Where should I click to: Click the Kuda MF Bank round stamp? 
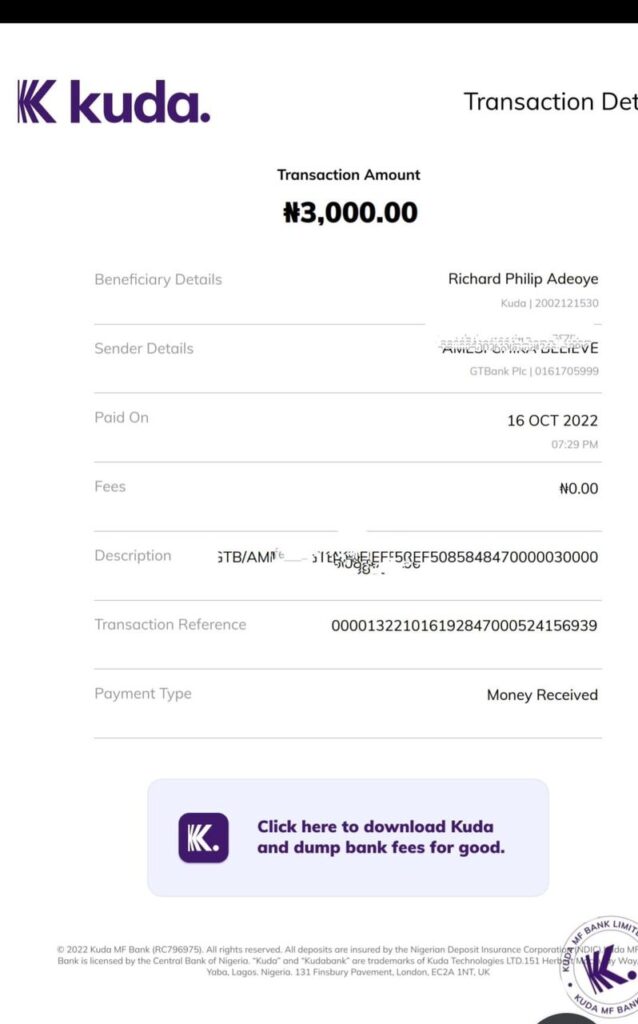599,969
